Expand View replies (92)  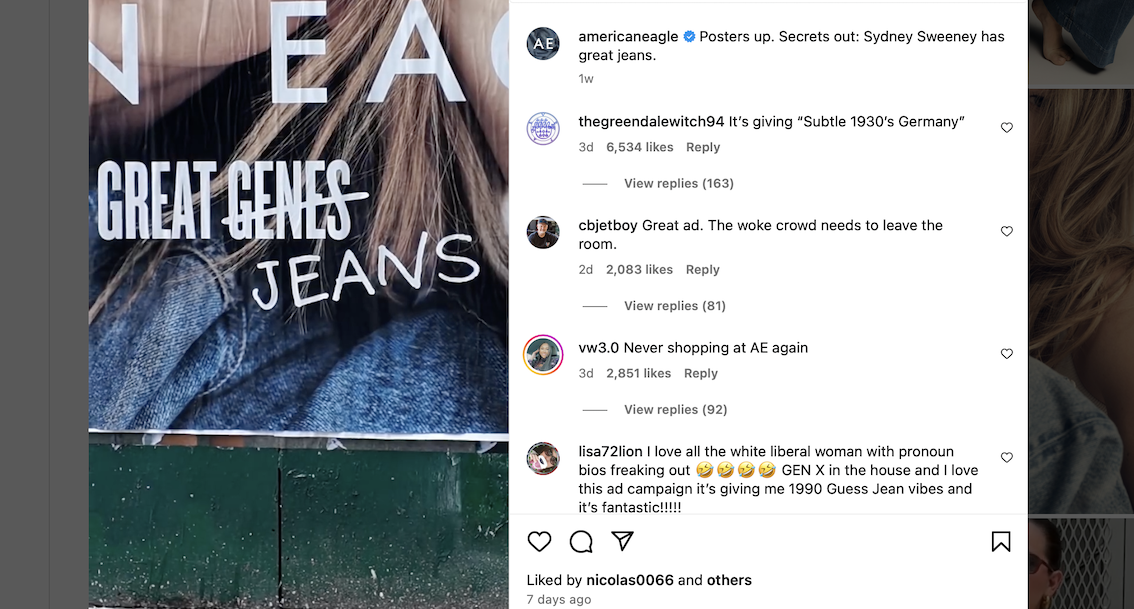[x=675, y=409]
